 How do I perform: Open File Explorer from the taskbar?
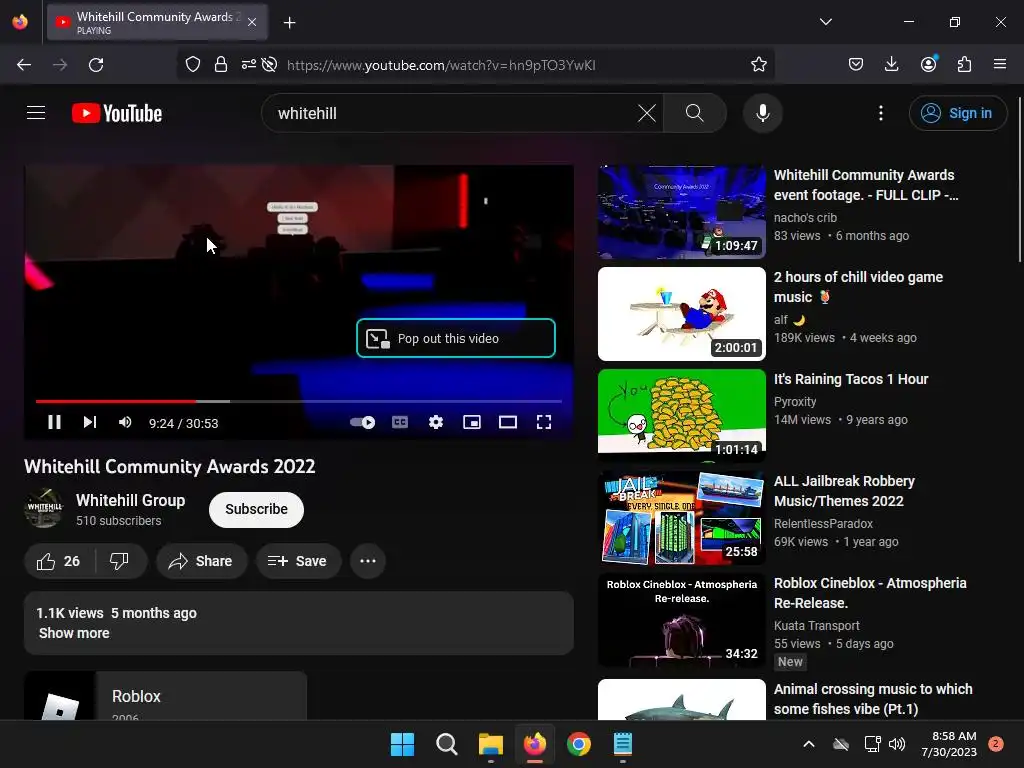tap(490, 744)
